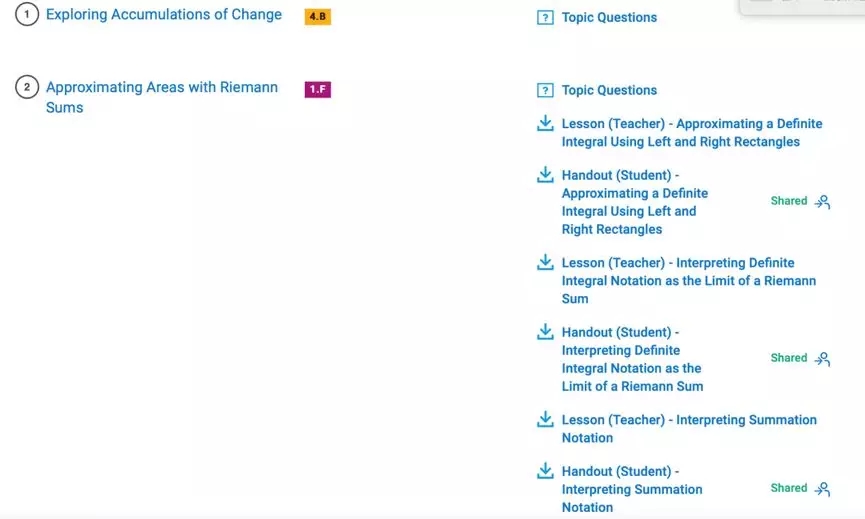This screenshot has height=519, width=865.
Task: Click download icon for Lesson Interpreting Definite Integral Notation
Action: (x=545, y=262)
